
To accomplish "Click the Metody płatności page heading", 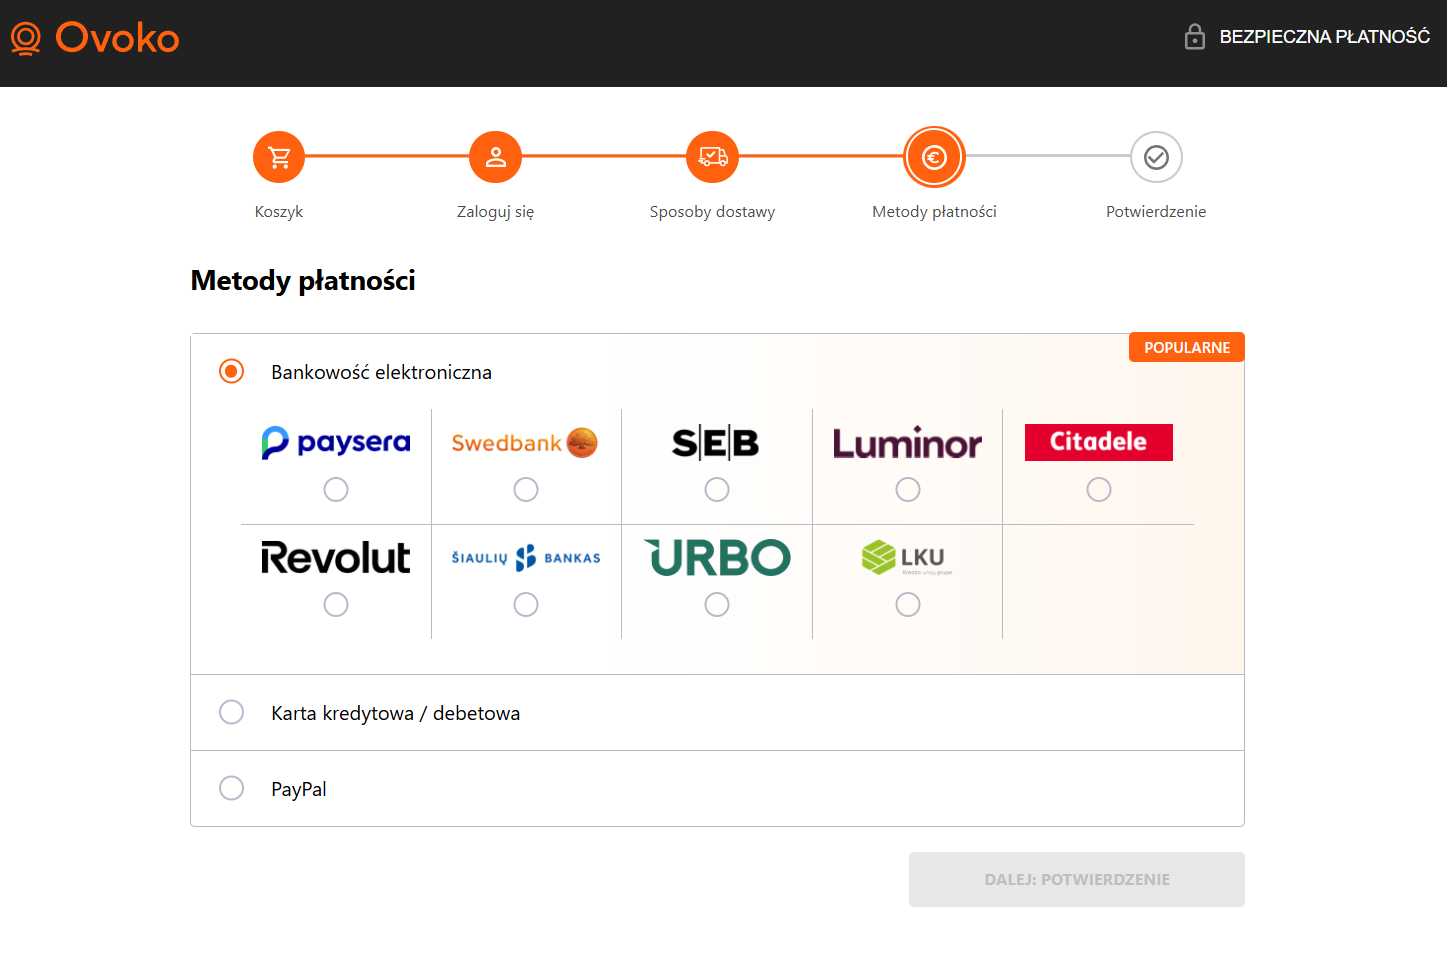I will [x=303, y=281].
